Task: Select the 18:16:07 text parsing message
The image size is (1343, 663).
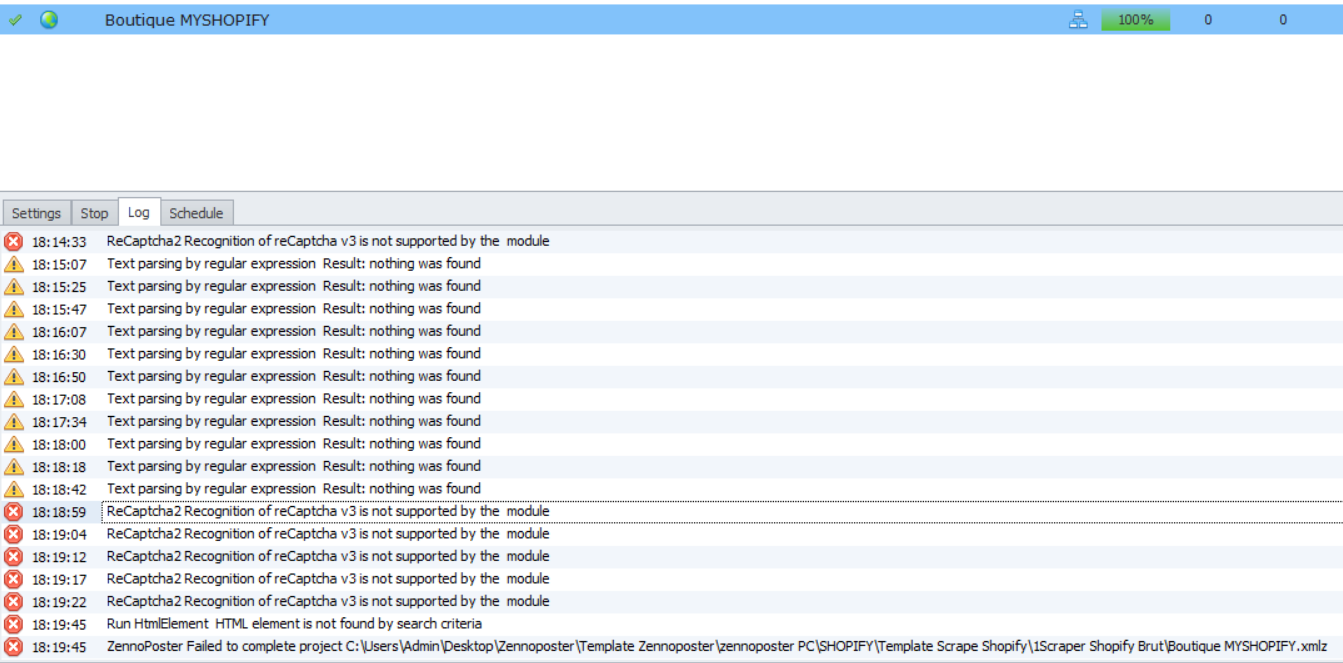Action: tap(294, 331)
